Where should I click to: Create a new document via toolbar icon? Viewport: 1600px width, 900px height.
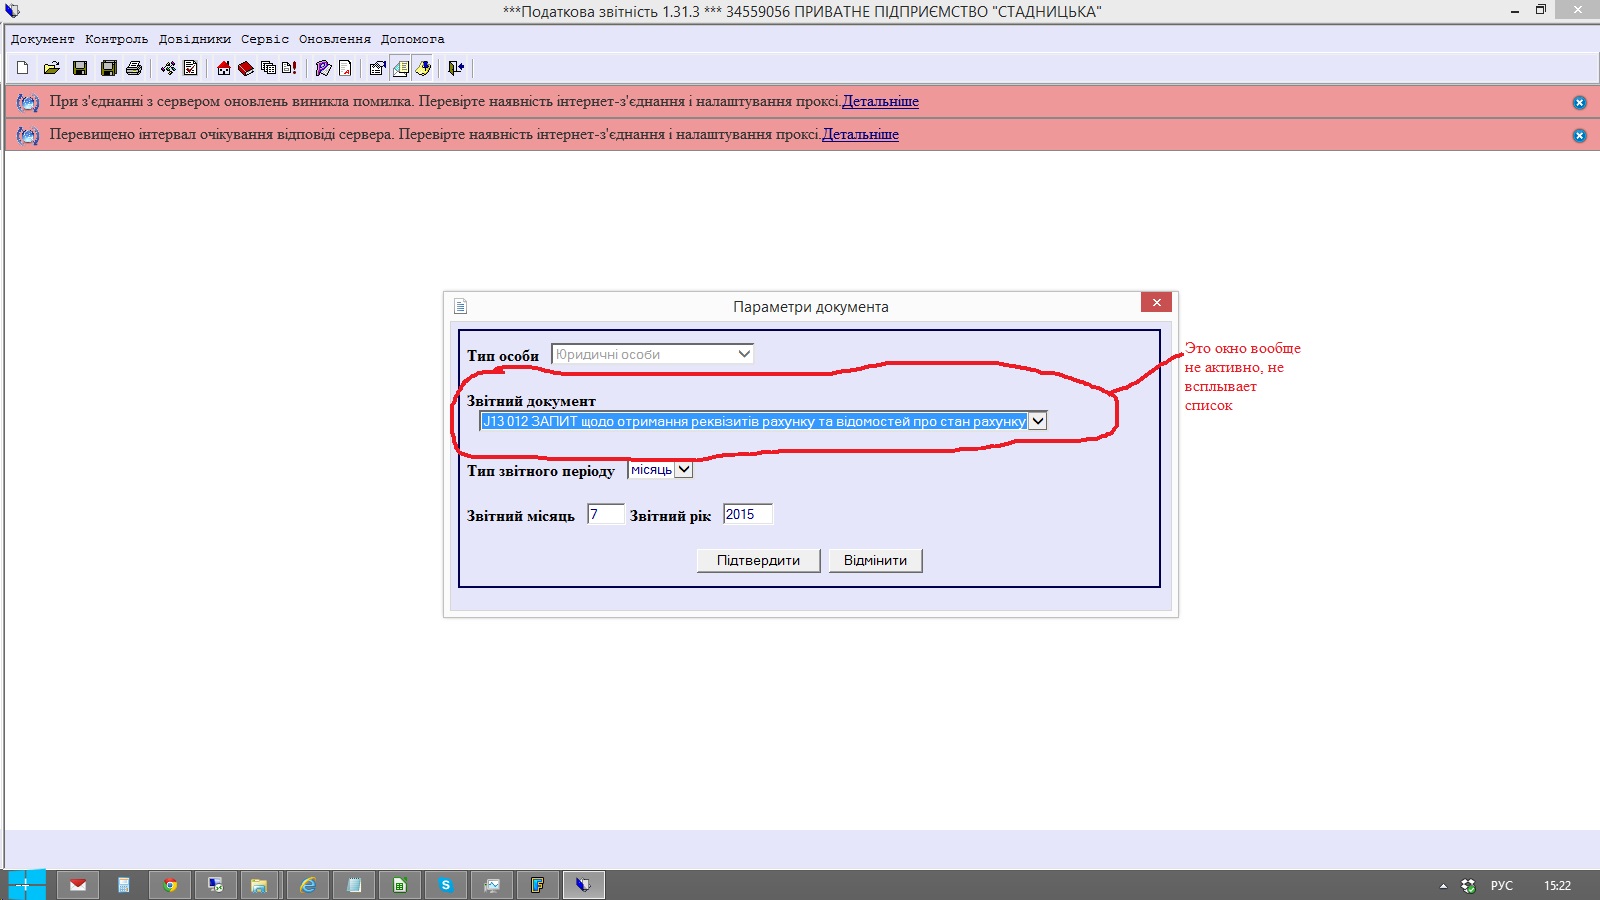coord(22,68)
